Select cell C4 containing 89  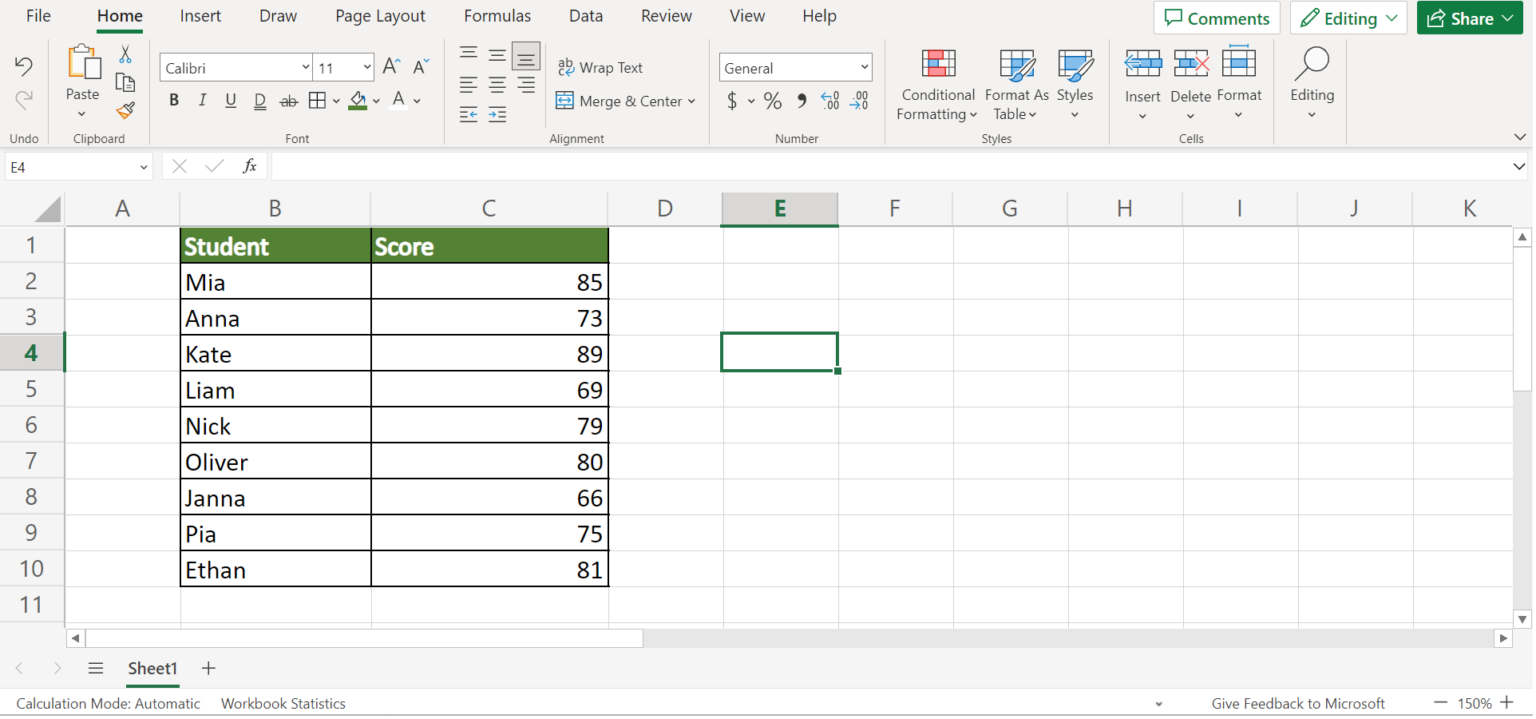click(489, 354)
